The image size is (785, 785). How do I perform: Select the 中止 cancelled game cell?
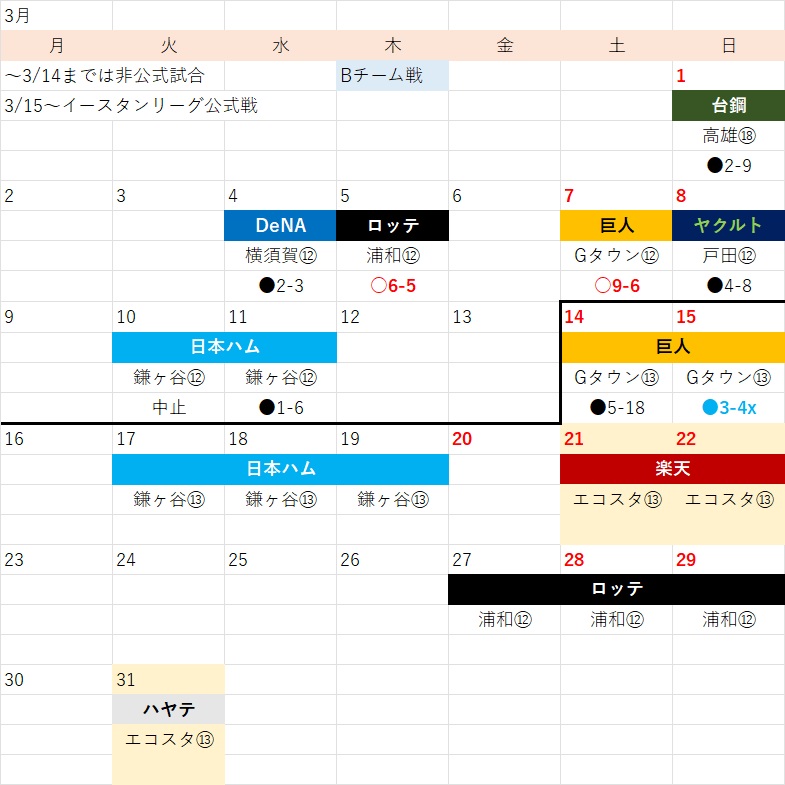click(x=168, y=407)
